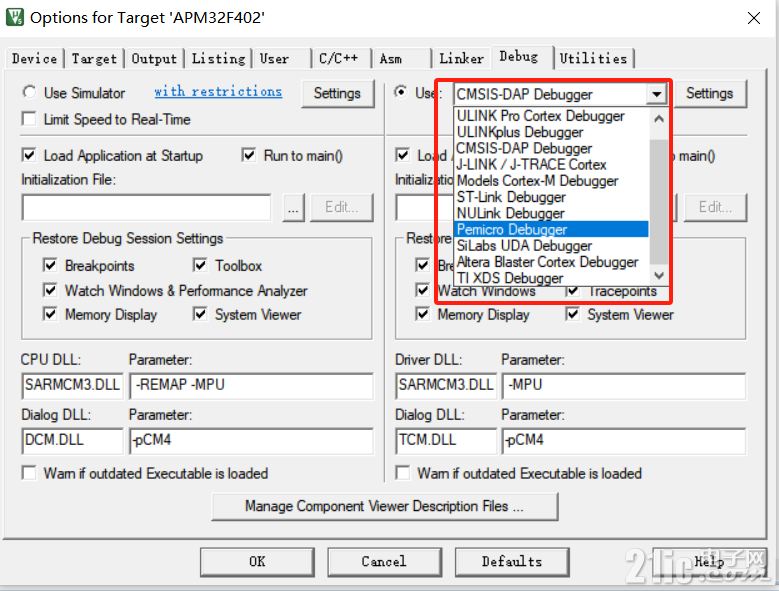Open Manage Component Viewer Description Files
The image size is (779, 591).
coord(385,507)
